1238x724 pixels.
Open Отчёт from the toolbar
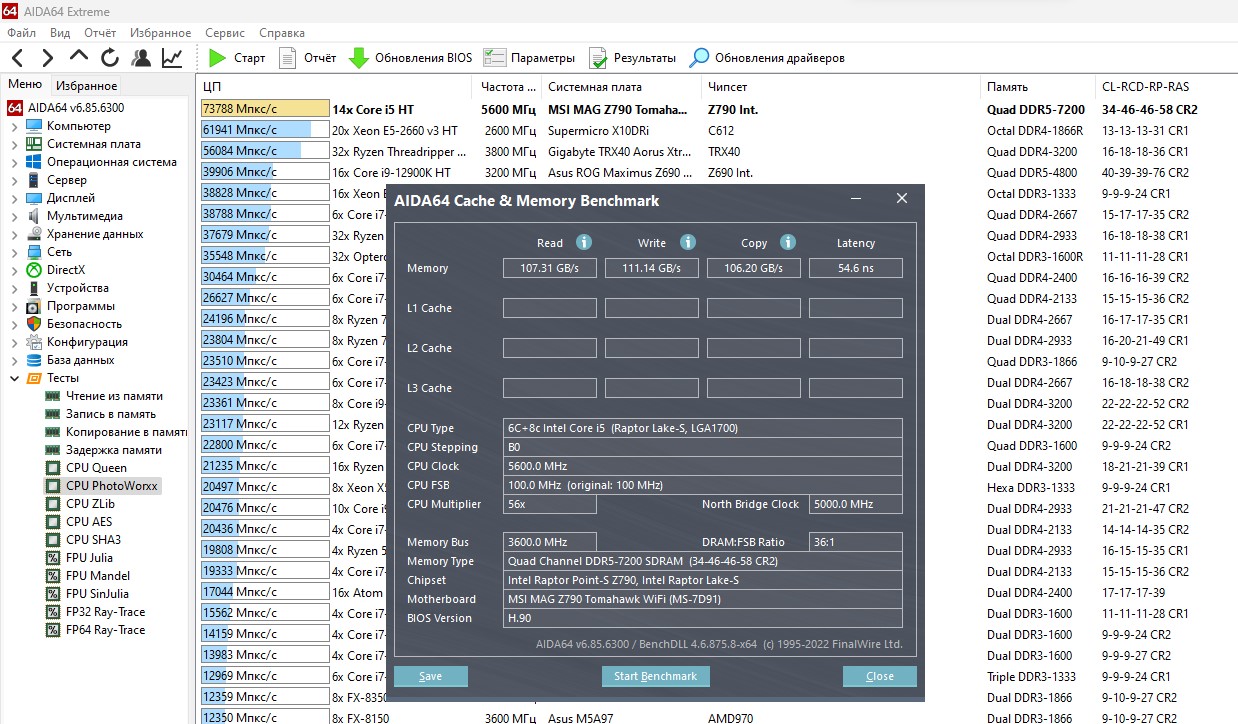tap(307, 58)
